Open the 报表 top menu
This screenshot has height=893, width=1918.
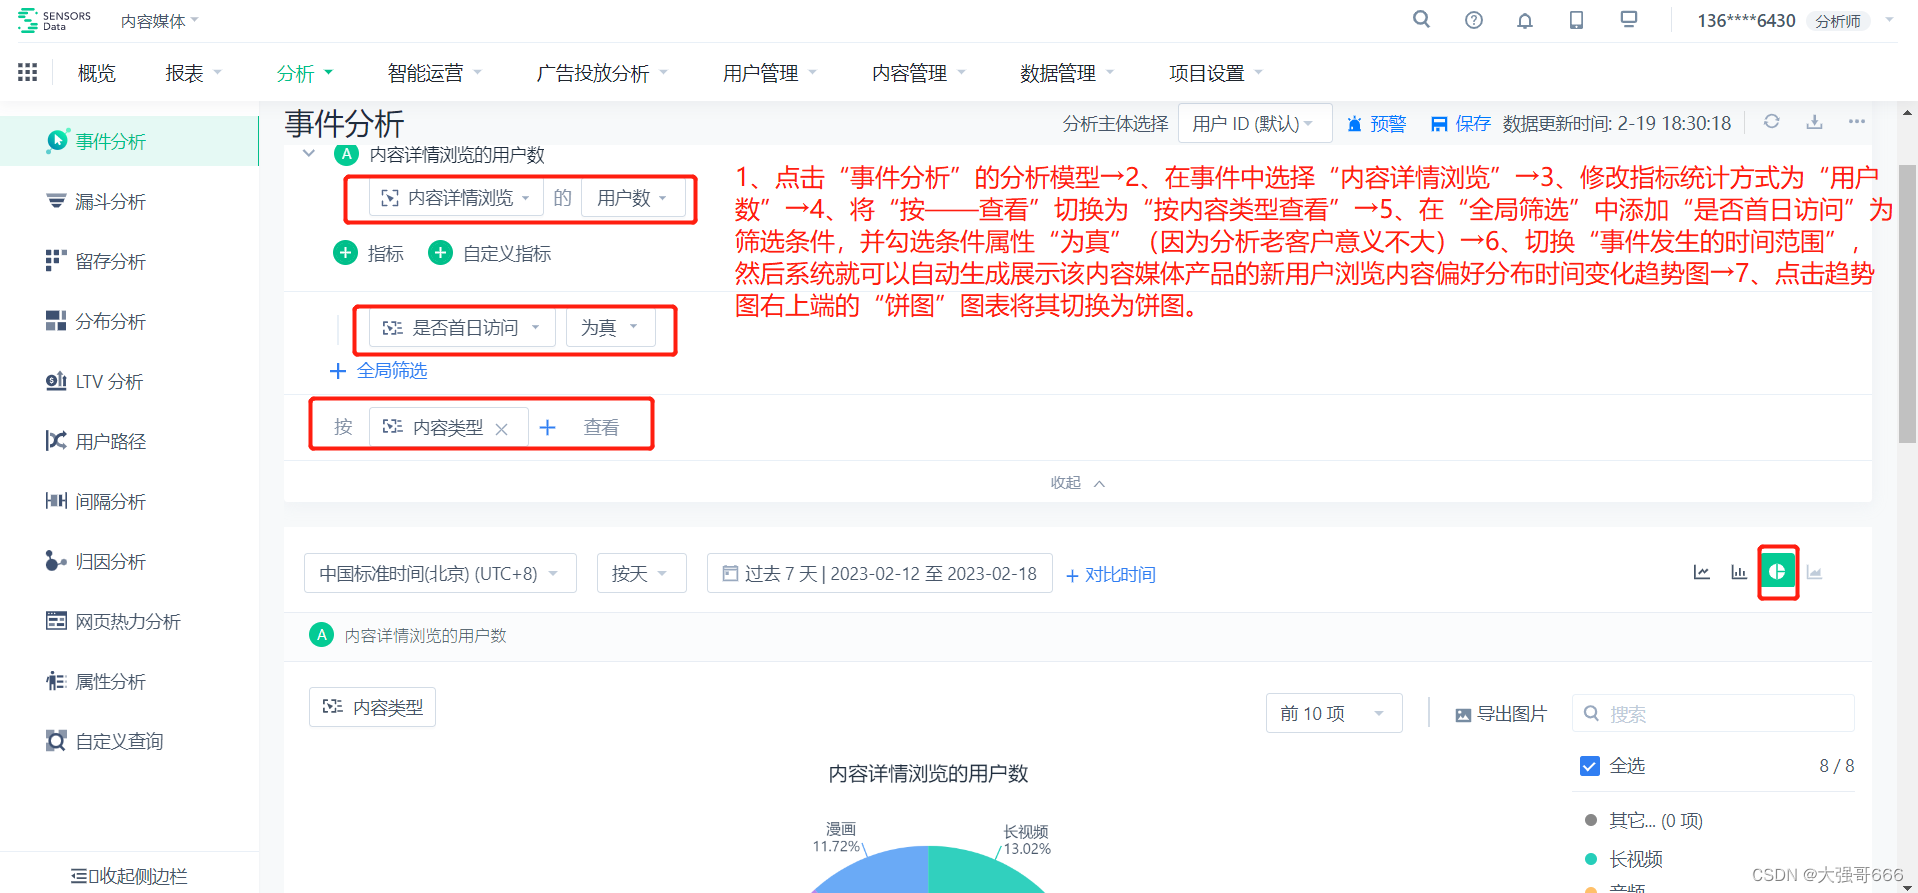click(x=193, y=73)
